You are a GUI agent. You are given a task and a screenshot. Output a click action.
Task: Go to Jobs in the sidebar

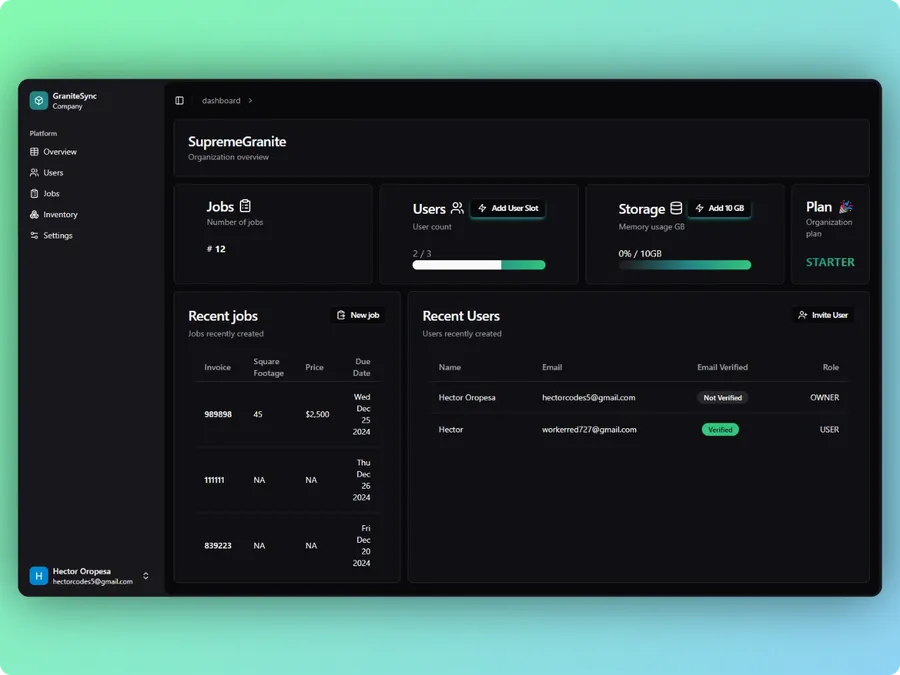pyautogui.click(x=51, y=194)
